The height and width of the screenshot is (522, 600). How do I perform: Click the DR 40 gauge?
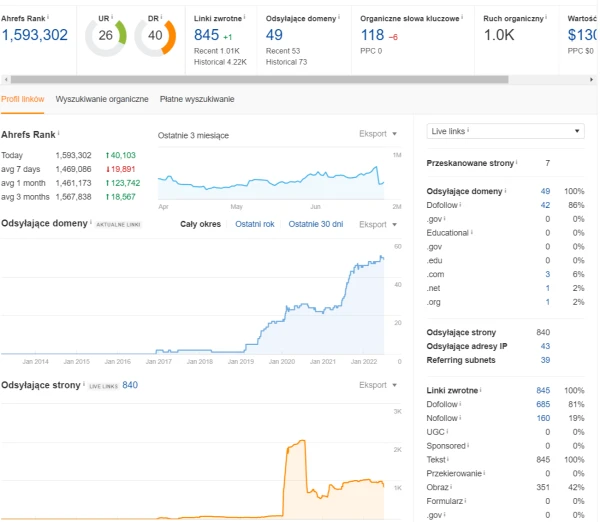pos(155,36)
